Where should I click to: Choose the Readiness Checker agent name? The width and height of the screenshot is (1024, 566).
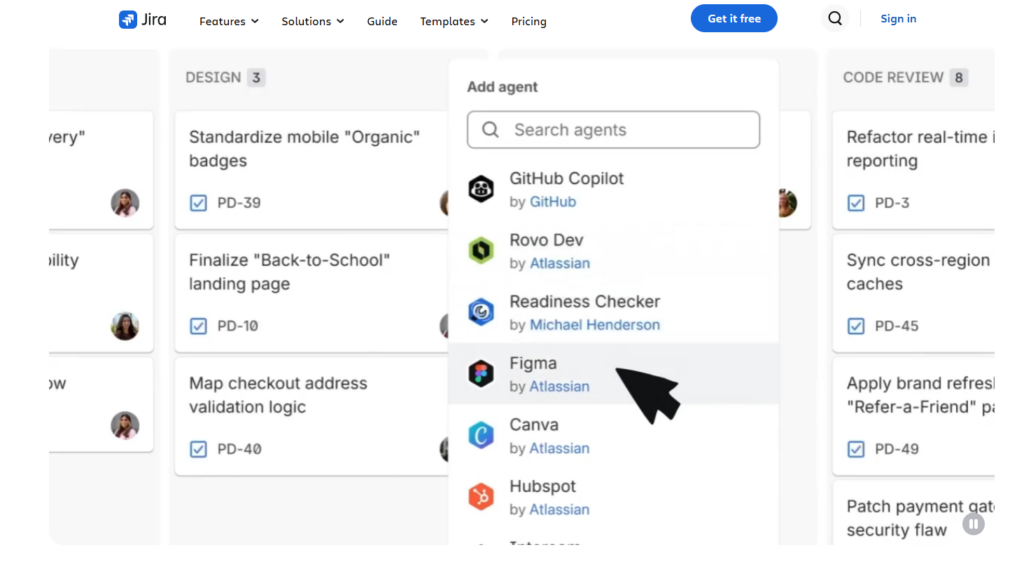(584, 302)
